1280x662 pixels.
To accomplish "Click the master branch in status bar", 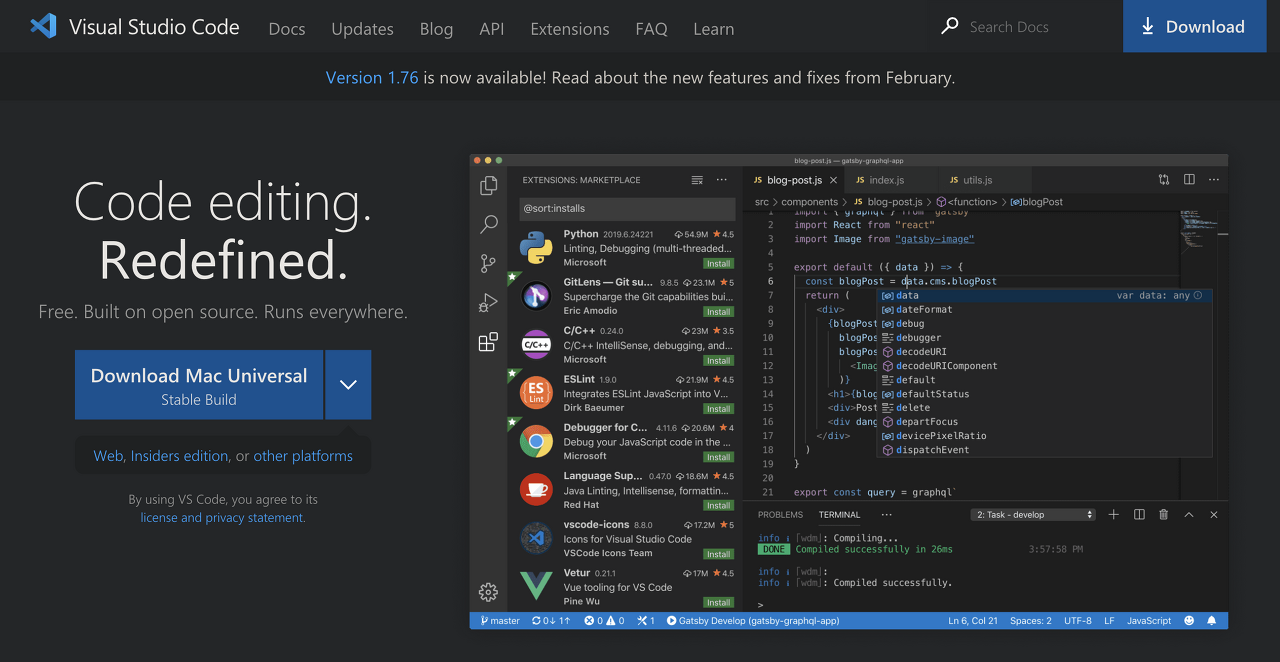I will [x=500, y=621].
